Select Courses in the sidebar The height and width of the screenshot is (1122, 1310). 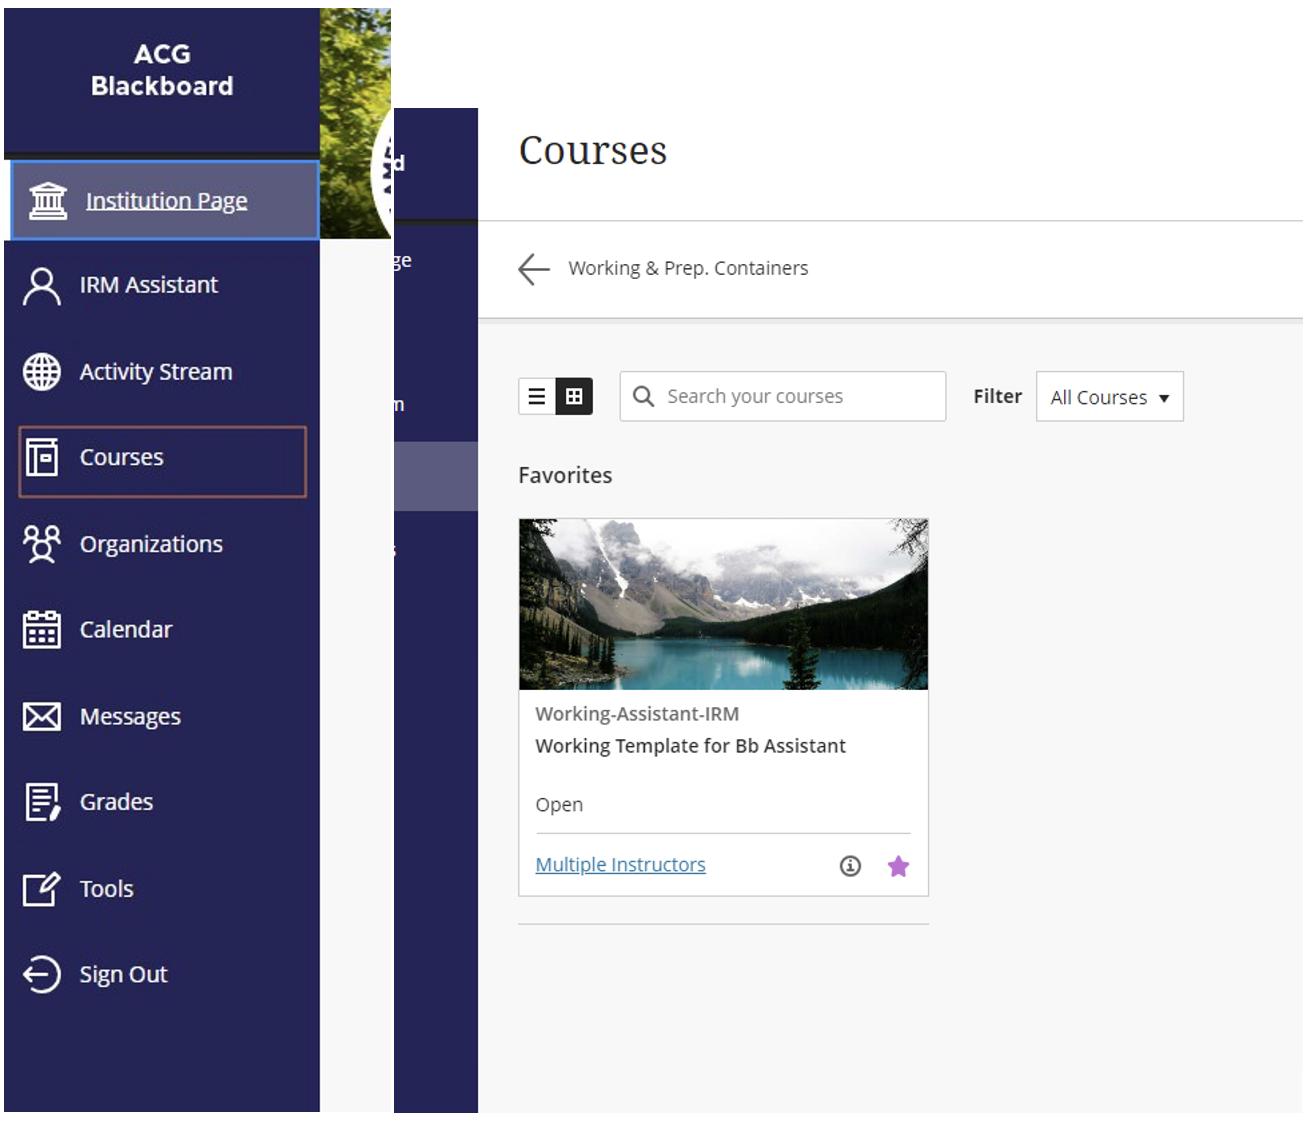[162, 461]
